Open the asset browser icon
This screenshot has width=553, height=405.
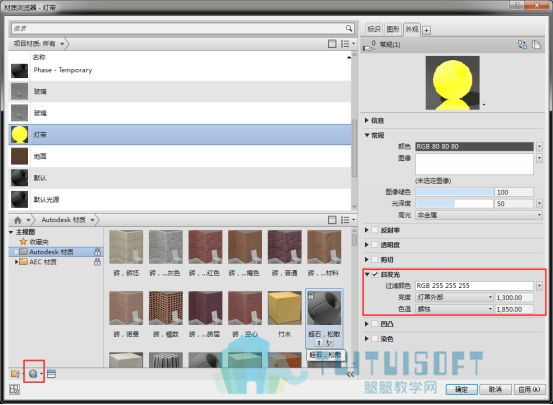pyautogui.click(x=51, y=374)
